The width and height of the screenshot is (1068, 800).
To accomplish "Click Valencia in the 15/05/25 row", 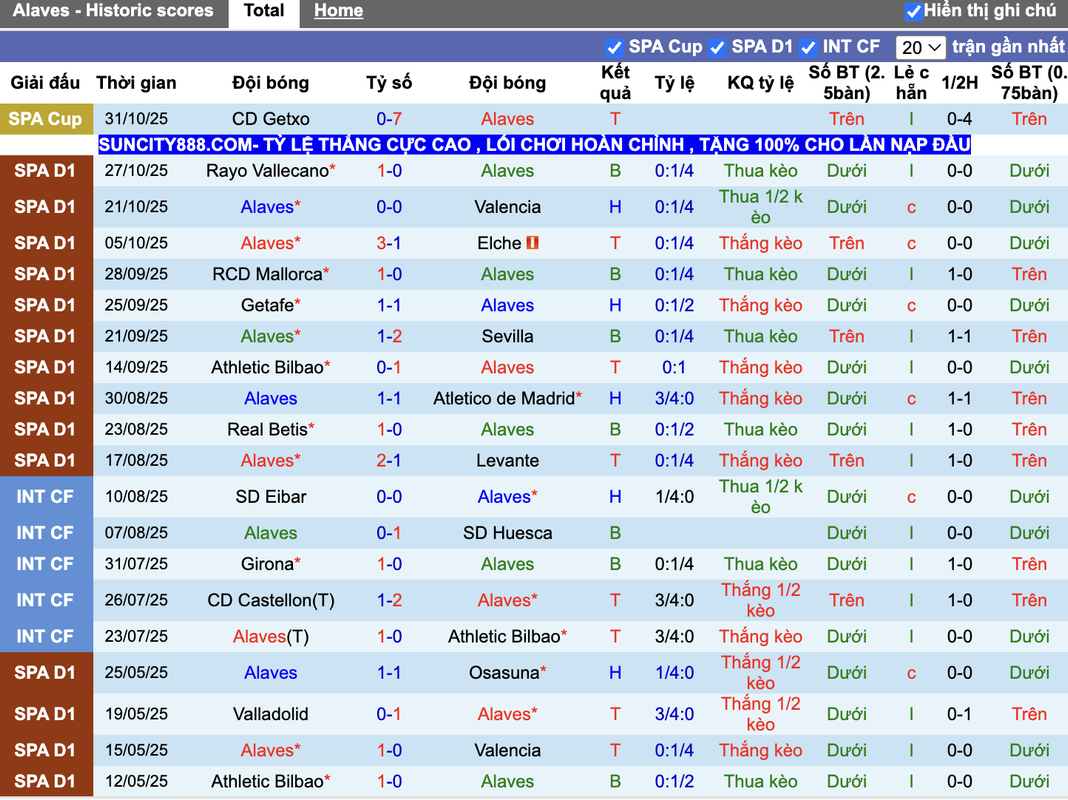I will [507, 750].
